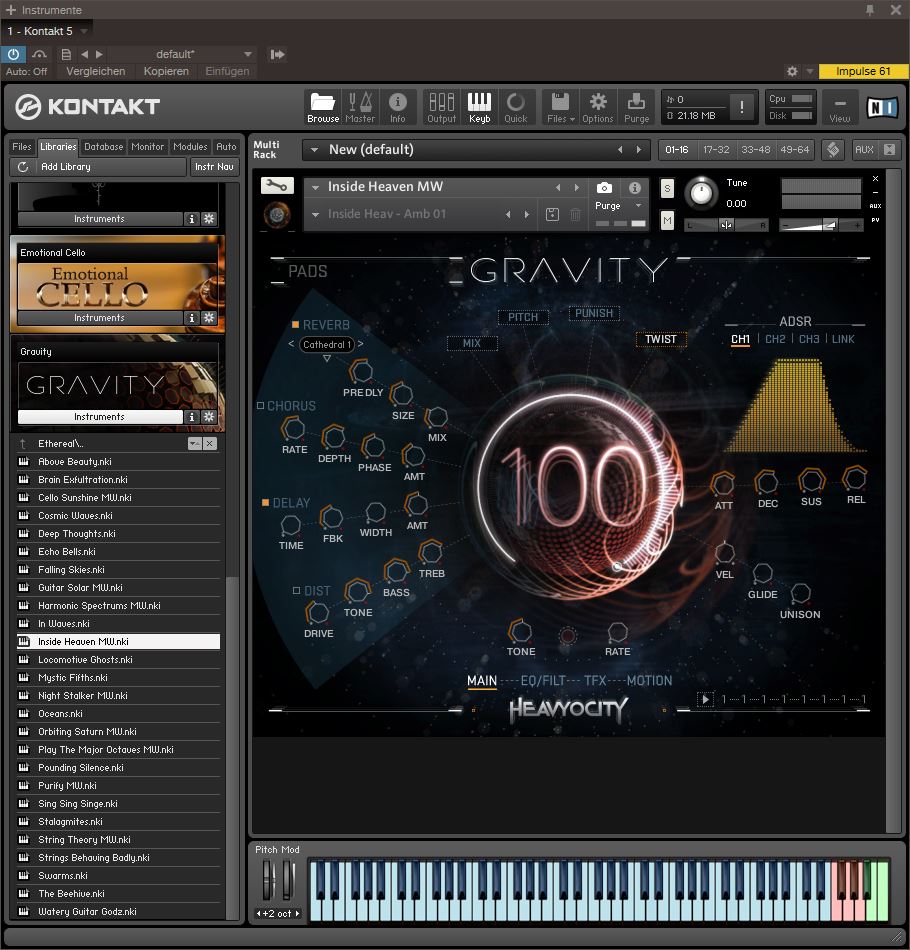Show the Output mixer
Screen dimensions: 910x950
click(x=442, y=107)
